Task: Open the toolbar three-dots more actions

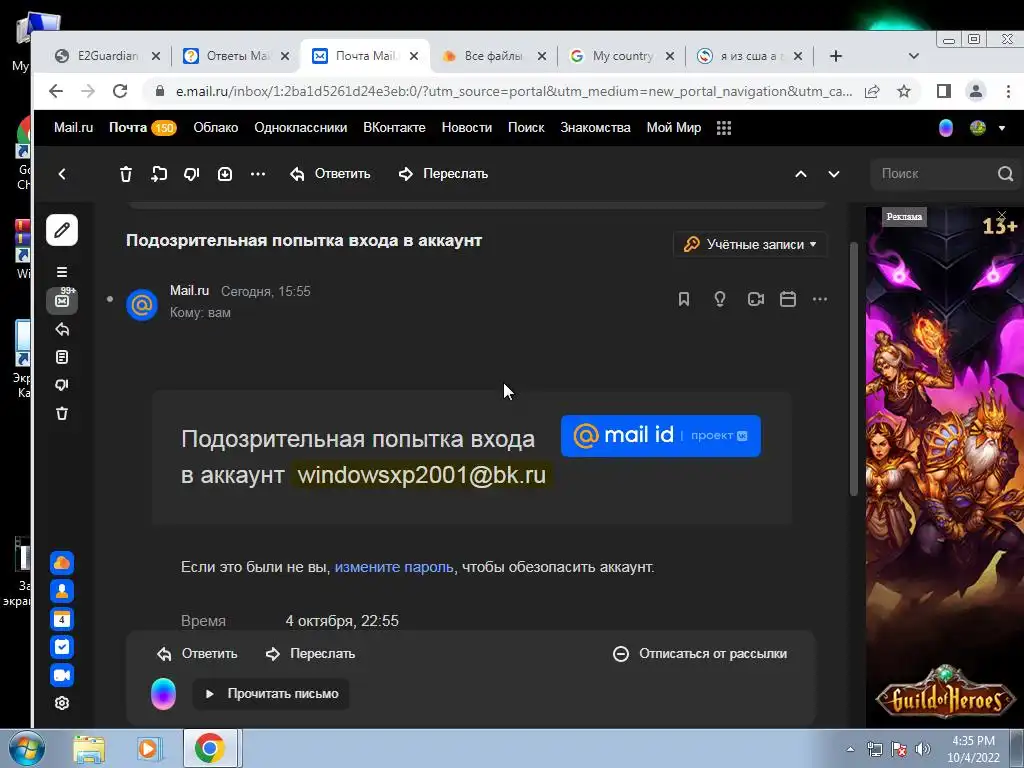Action: click(258, 174)
